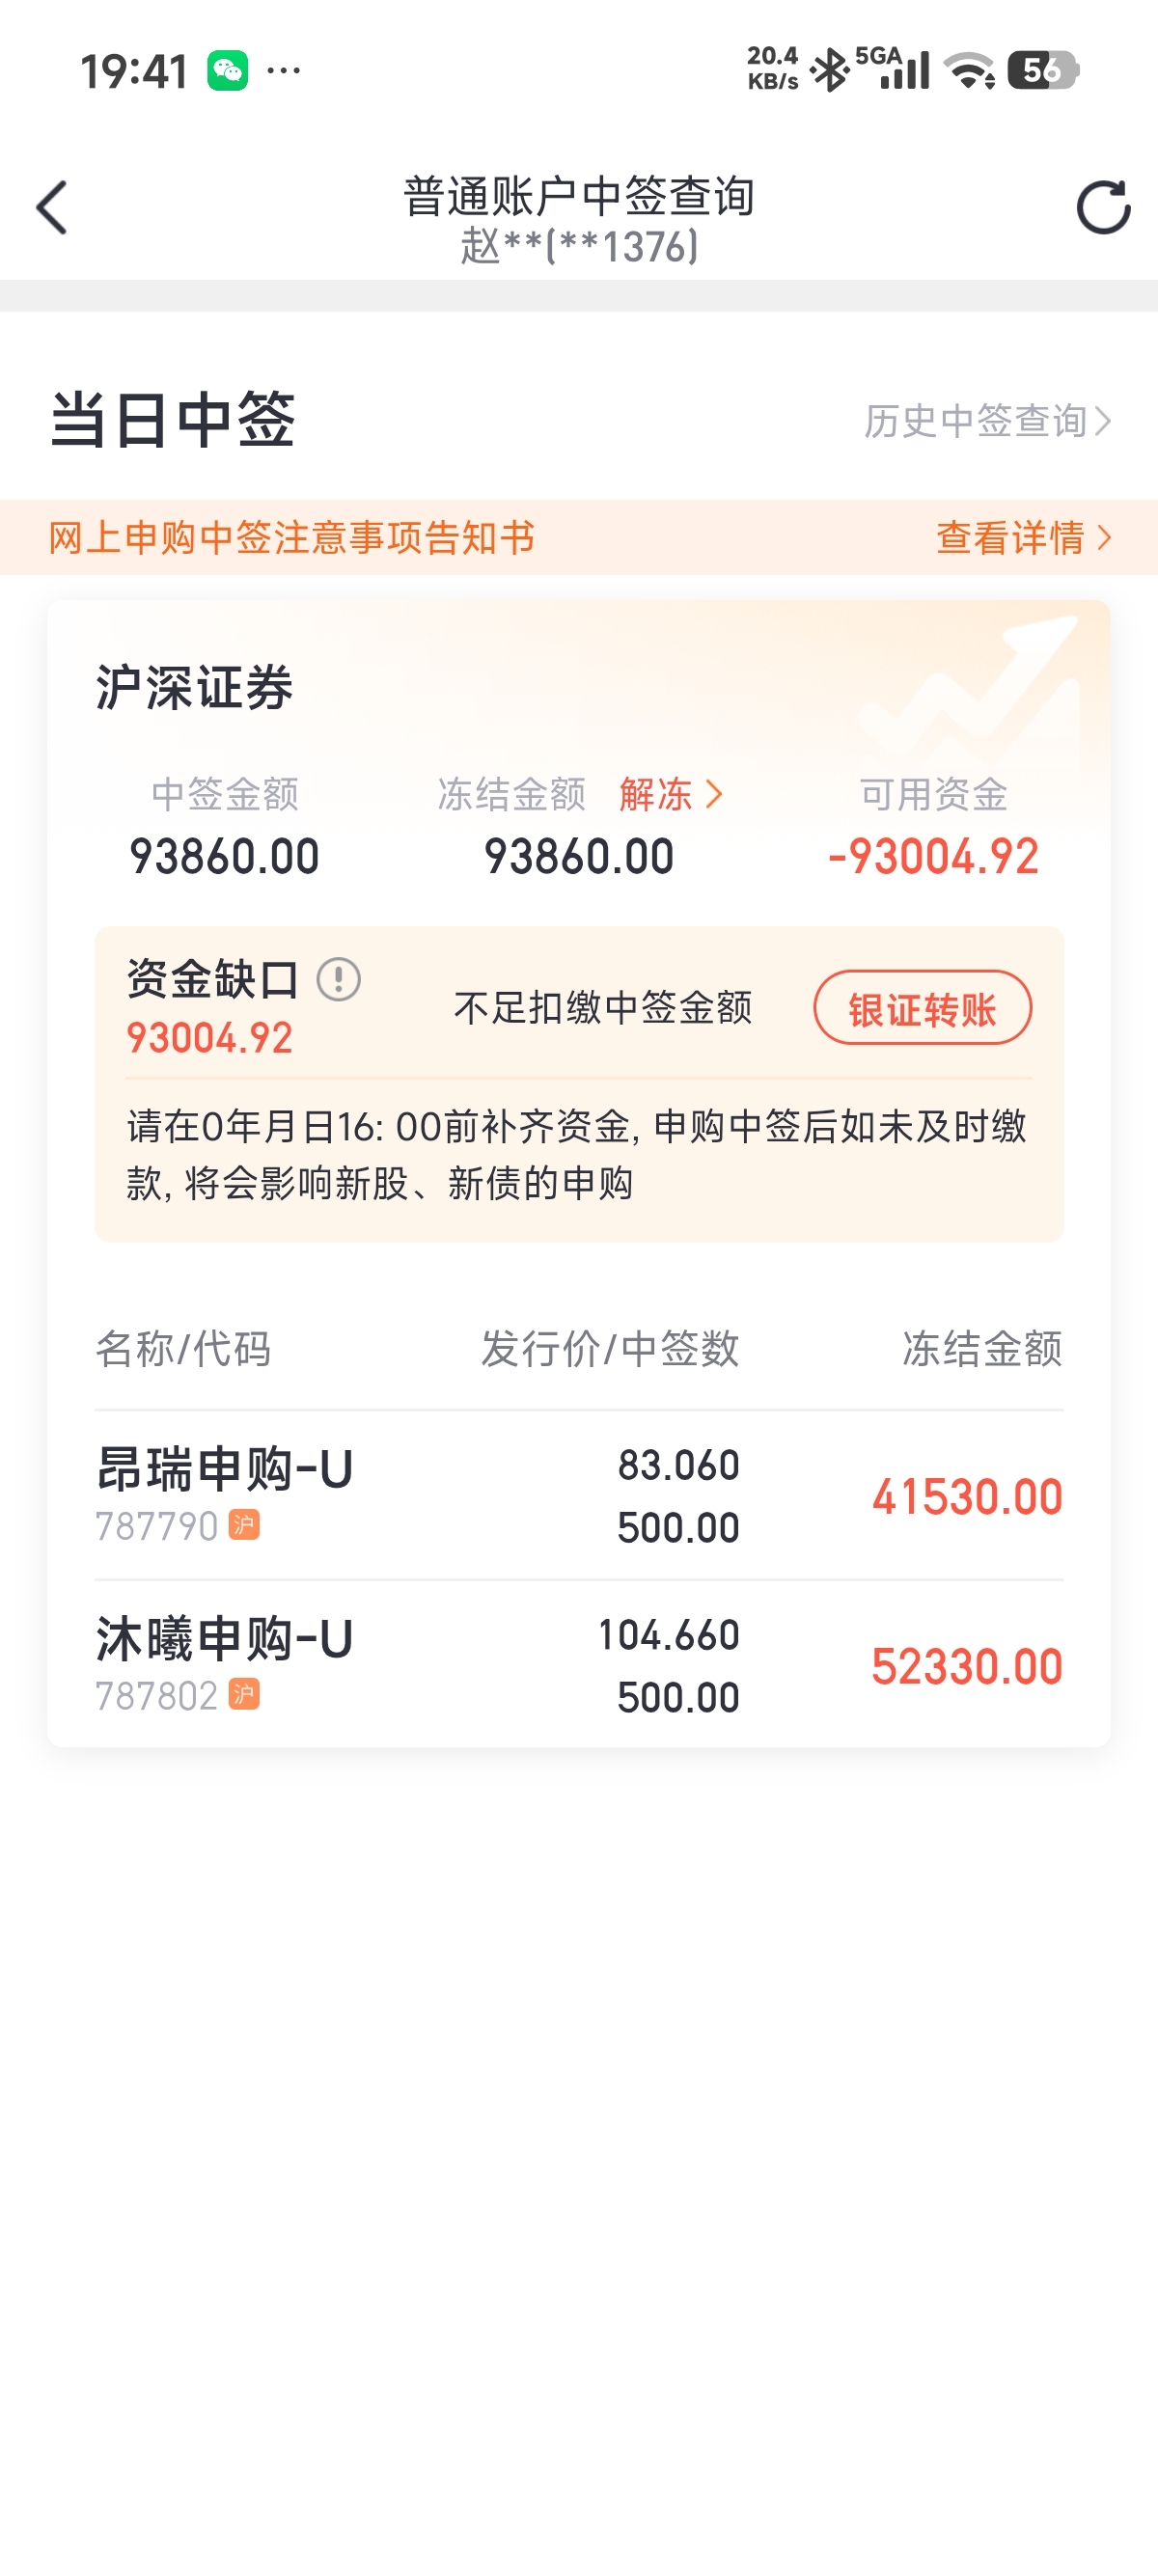Image resolution: width=1158 pixels, height=2576 pixels.
Task: Tap the back arrow icon
Action: (x=52, y=208)
